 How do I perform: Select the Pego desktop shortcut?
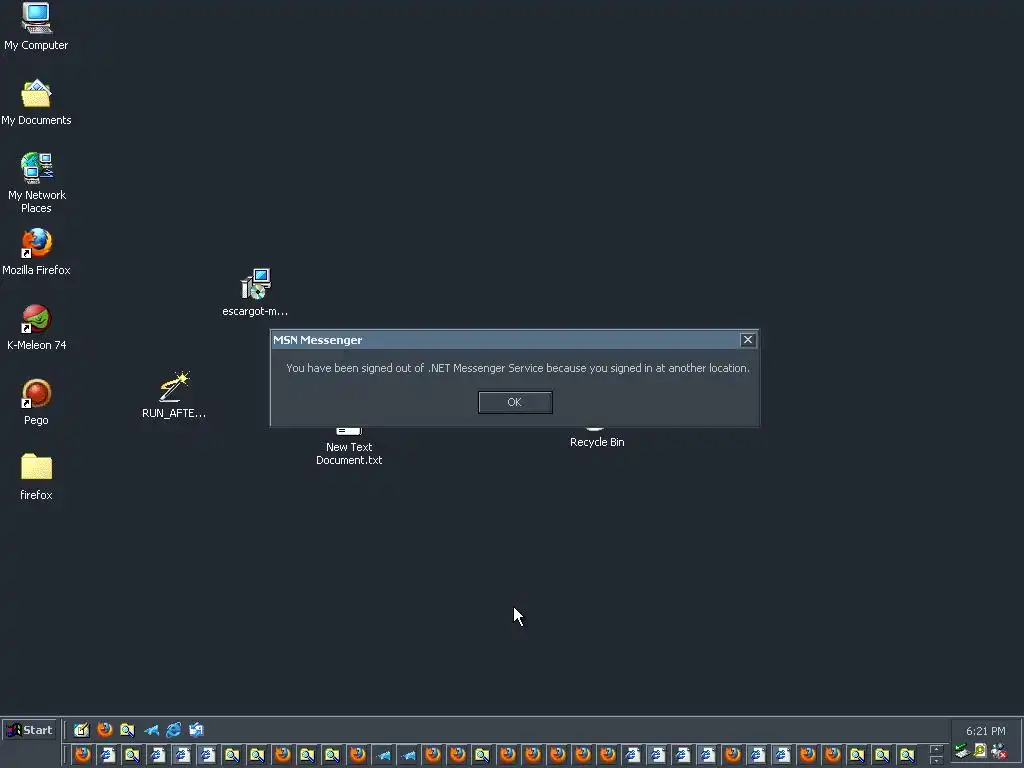point(37,402)
